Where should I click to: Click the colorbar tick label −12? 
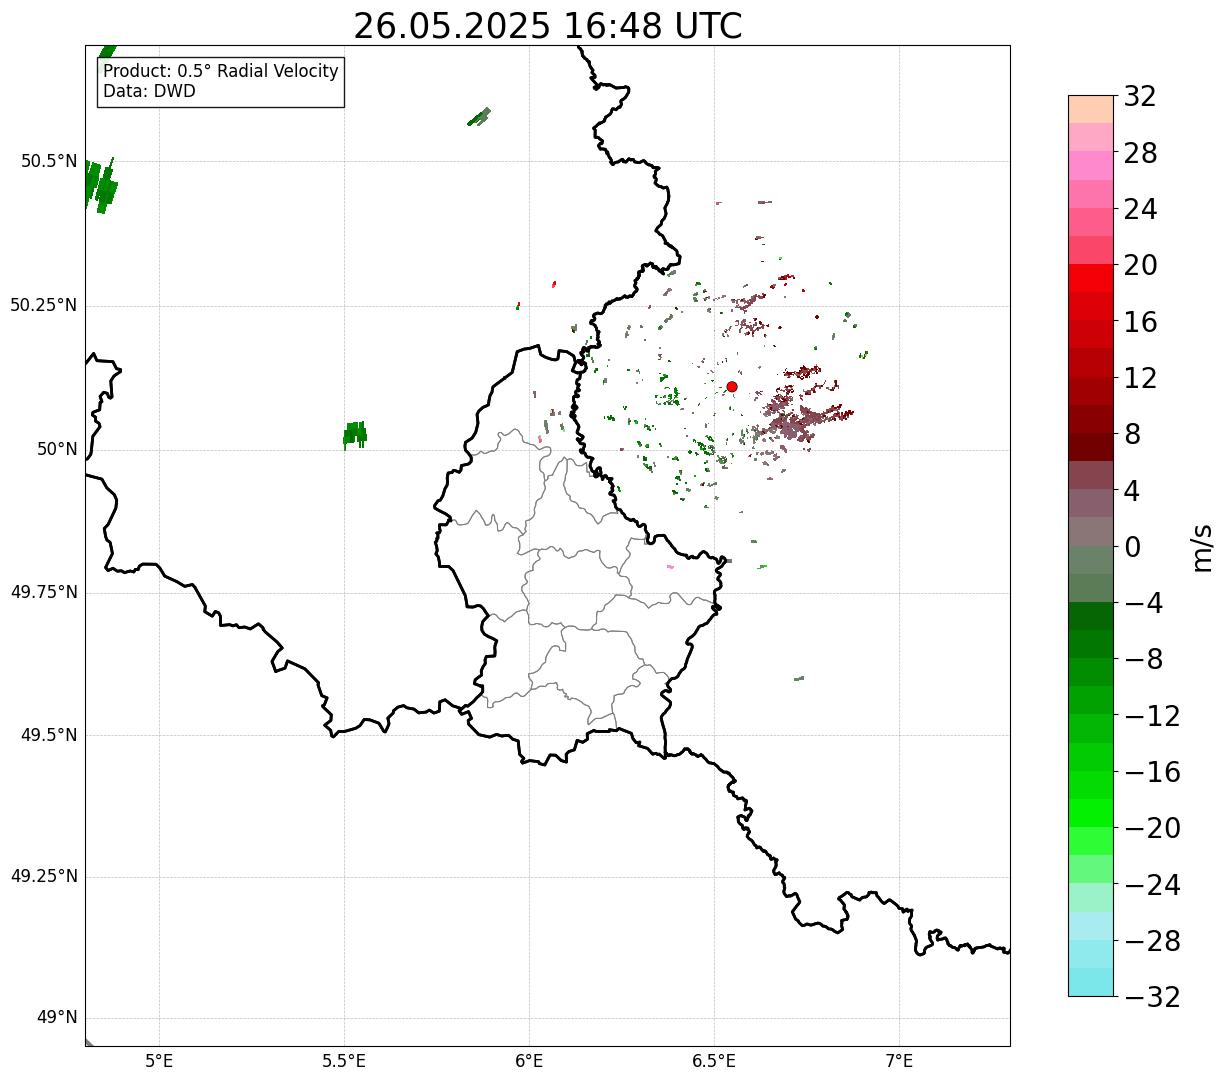click(x=1152, y=716)
